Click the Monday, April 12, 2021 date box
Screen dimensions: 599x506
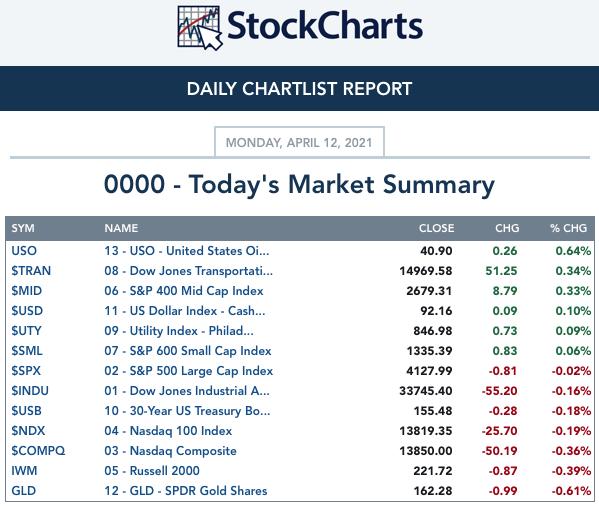pyautogui.click(x=299, y=142)
